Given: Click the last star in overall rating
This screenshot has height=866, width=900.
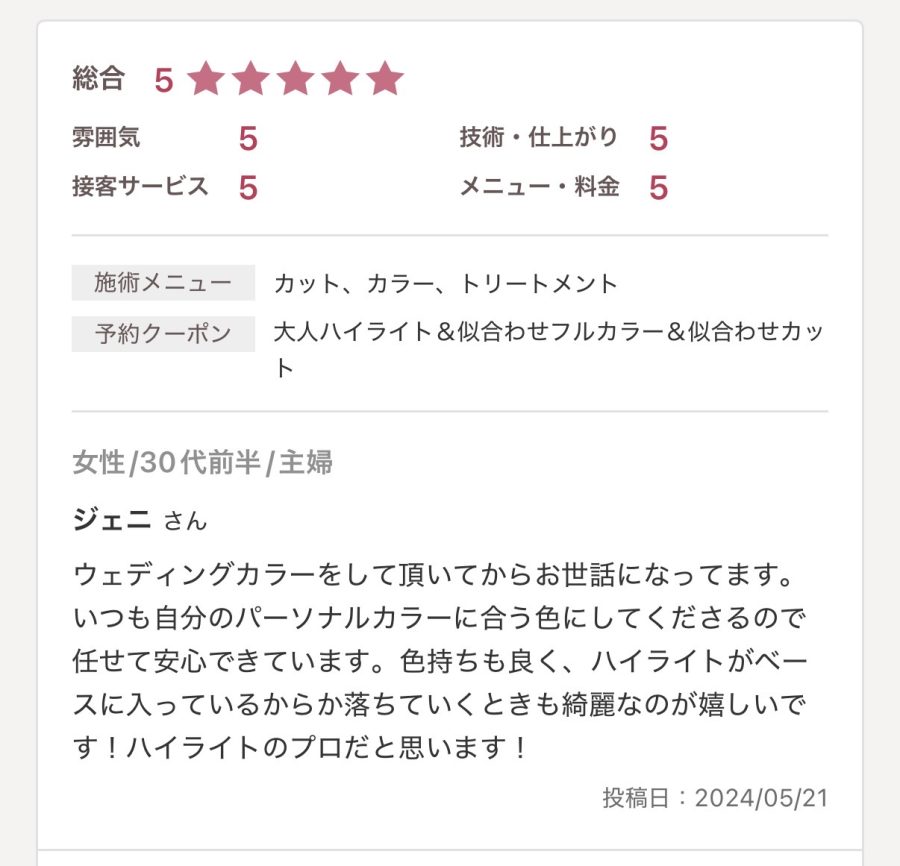Looking at the screenshot, I should click(384, 79).
